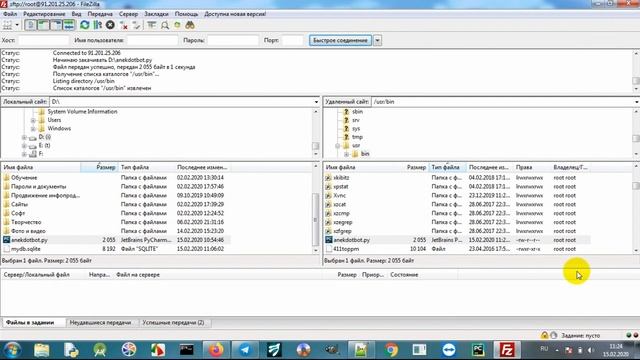Viewport: 640px width, 360px height.
Task: Select the tmp folder in remote tree
Action: 357,137
